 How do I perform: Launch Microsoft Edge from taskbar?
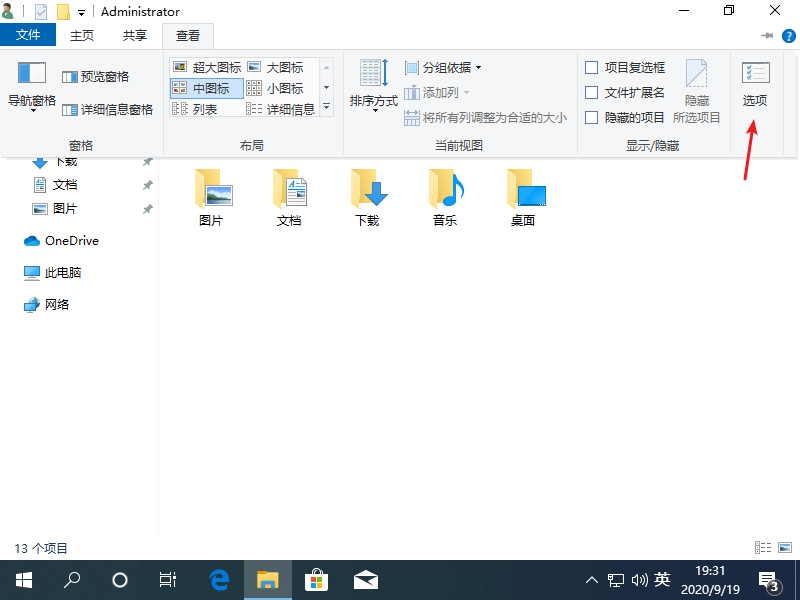[x=218, y=579]
